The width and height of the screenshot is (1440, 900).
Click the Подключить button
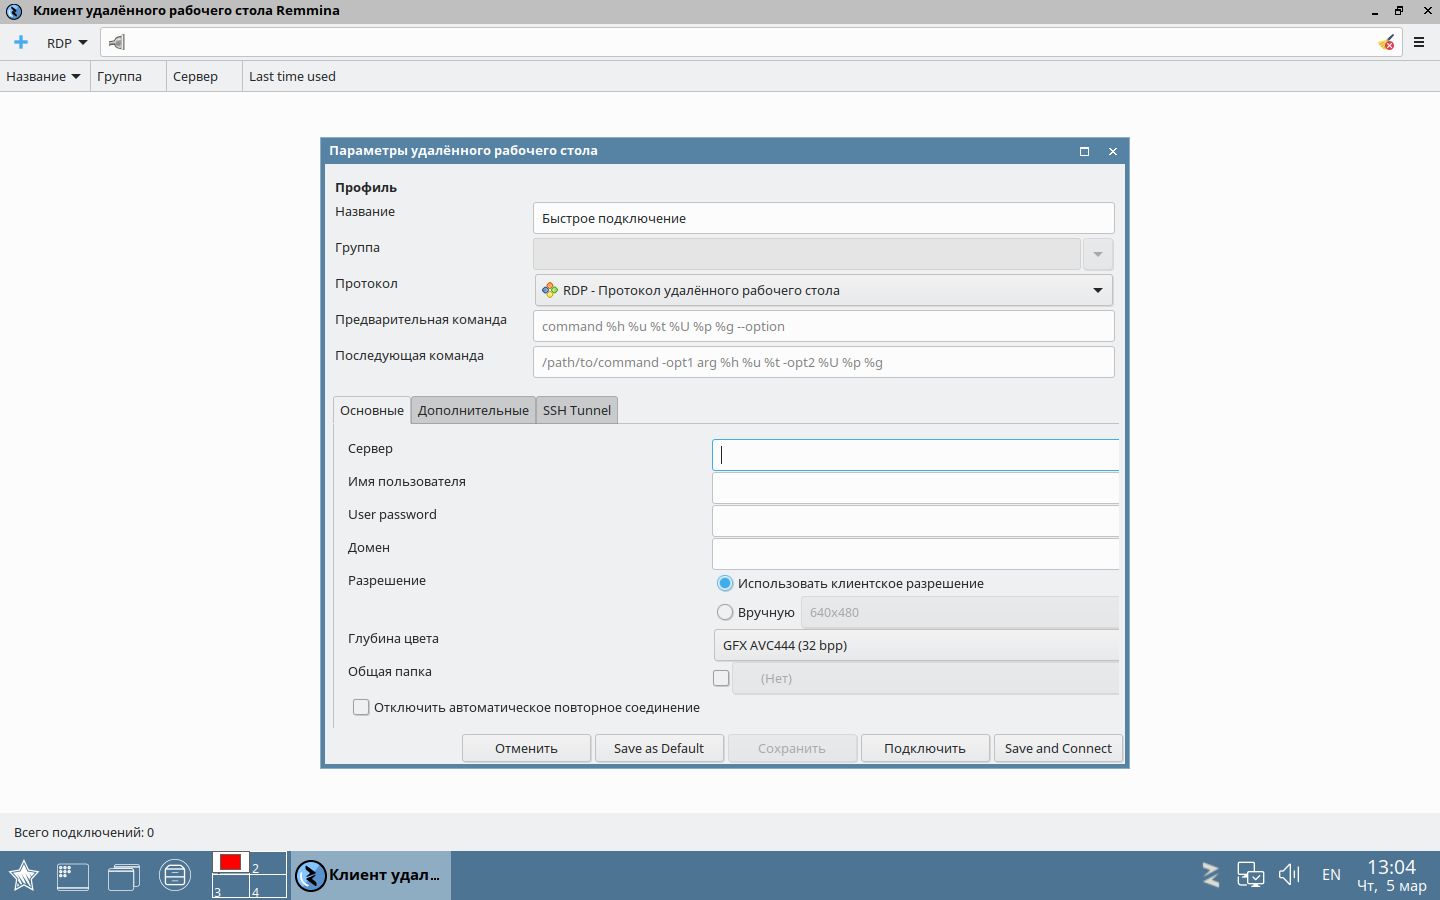[925, 748]
